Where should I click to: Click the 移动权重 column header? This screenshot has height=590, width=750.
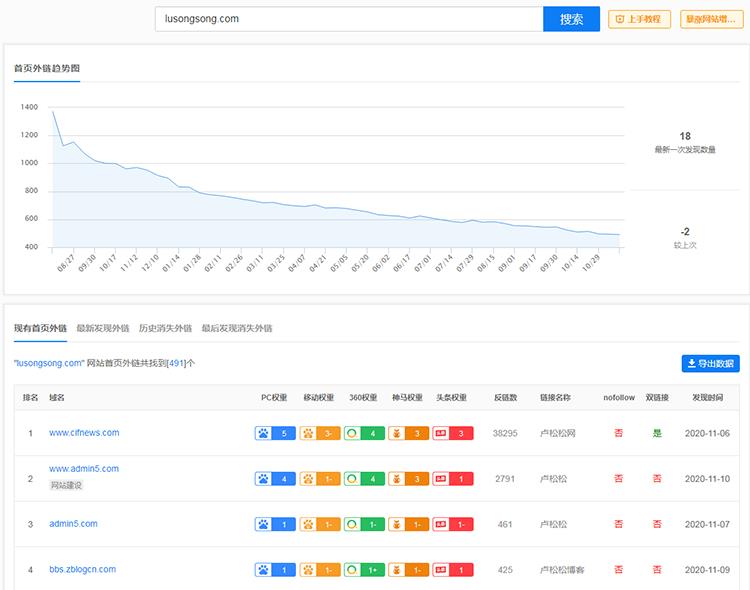pyautogui.click(x=319, y=398)
